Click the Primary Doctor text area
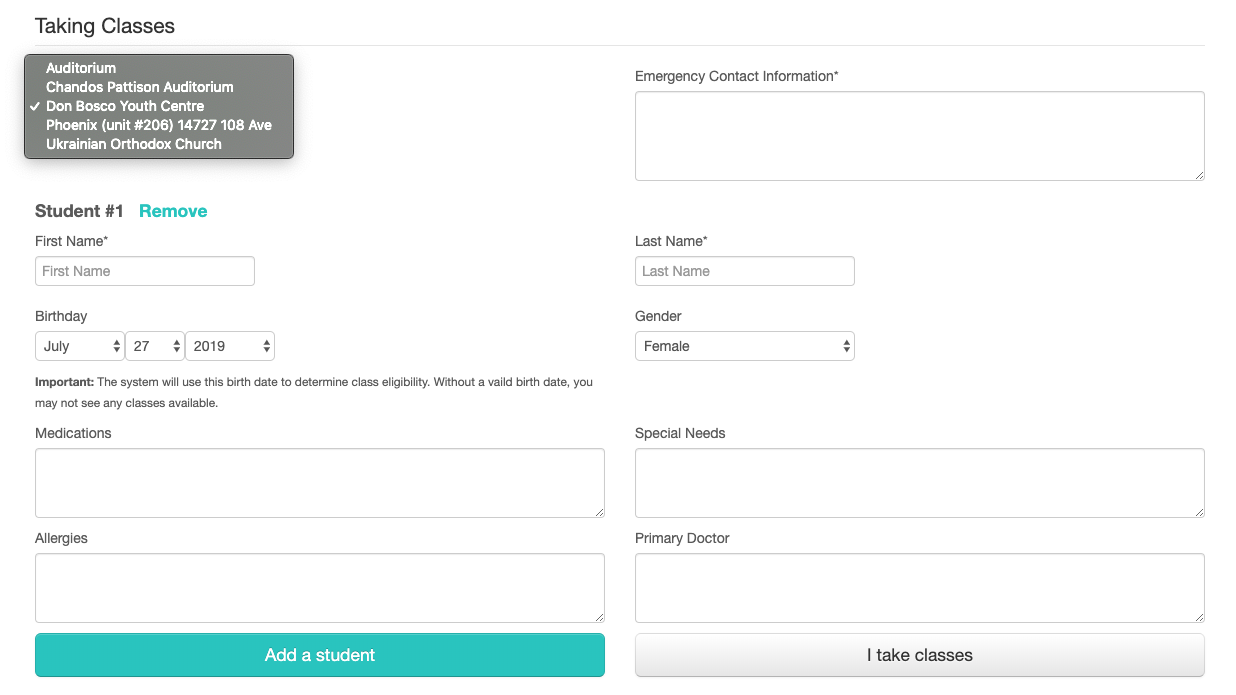Viewport: 1236px width, 695px height. tap(920, 588)
